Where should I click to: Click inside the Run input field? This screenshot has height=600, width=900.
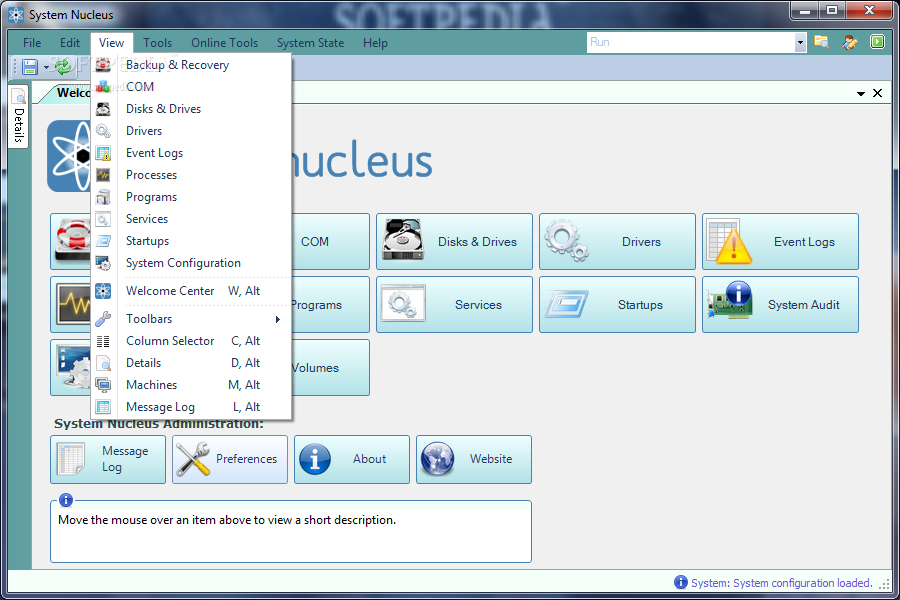point(690,42)
